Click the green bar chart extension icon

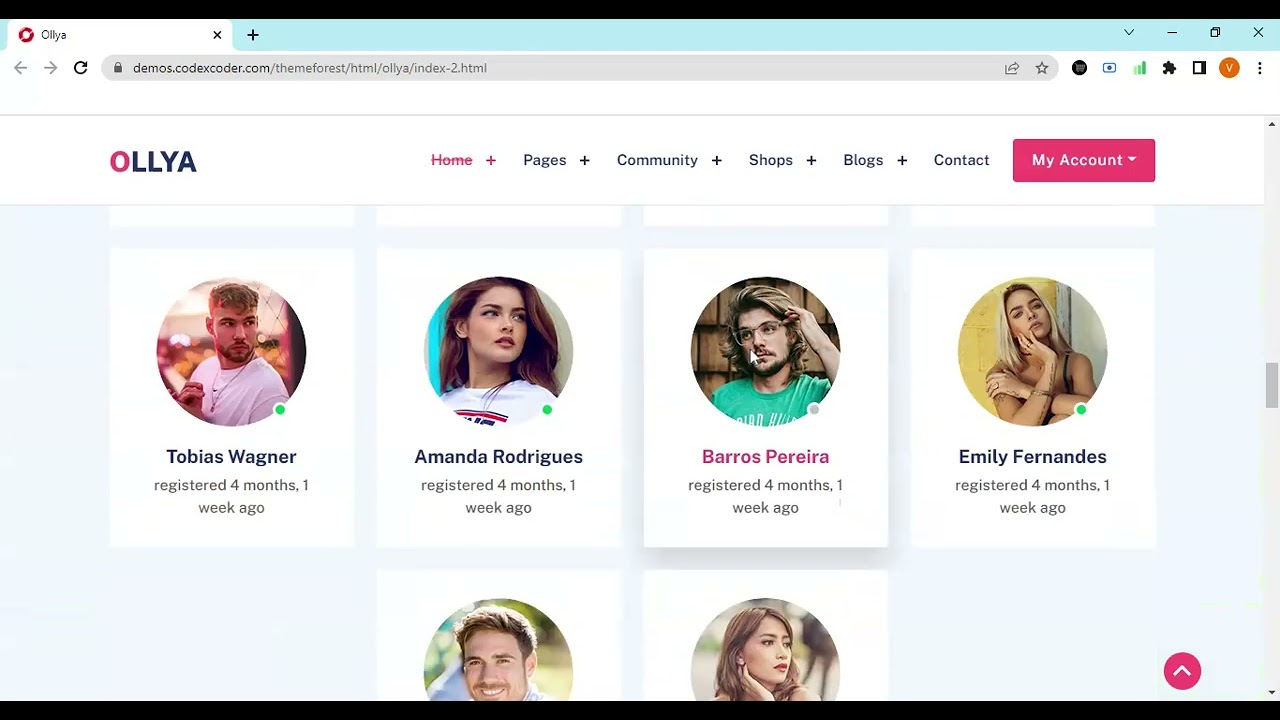(x=1139, y=68)
